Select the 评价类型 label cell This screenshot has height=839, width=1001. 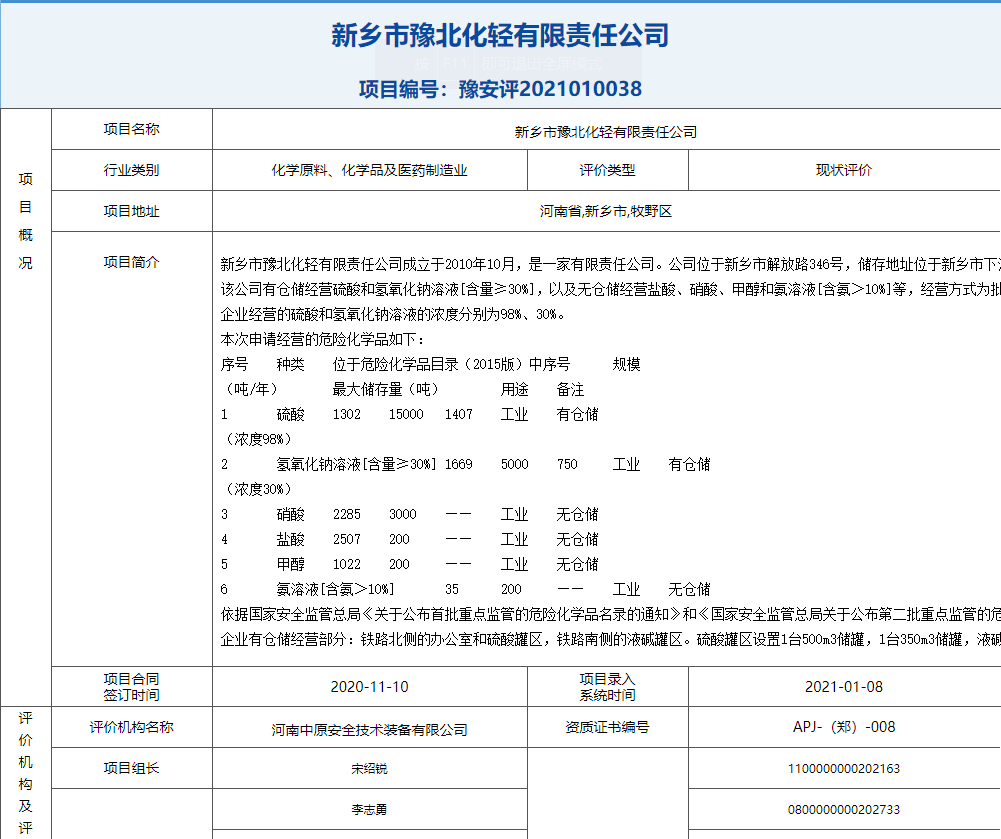point(607,170)
